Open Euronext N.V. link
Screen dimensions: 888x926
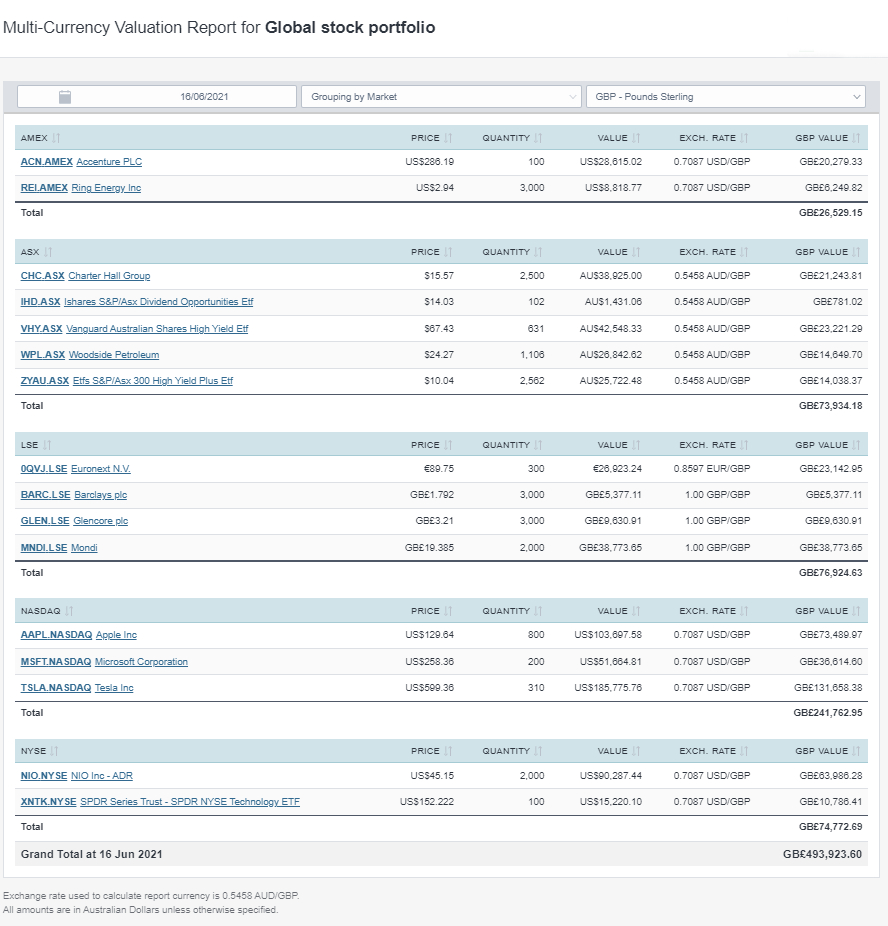[x=101, y=469]
